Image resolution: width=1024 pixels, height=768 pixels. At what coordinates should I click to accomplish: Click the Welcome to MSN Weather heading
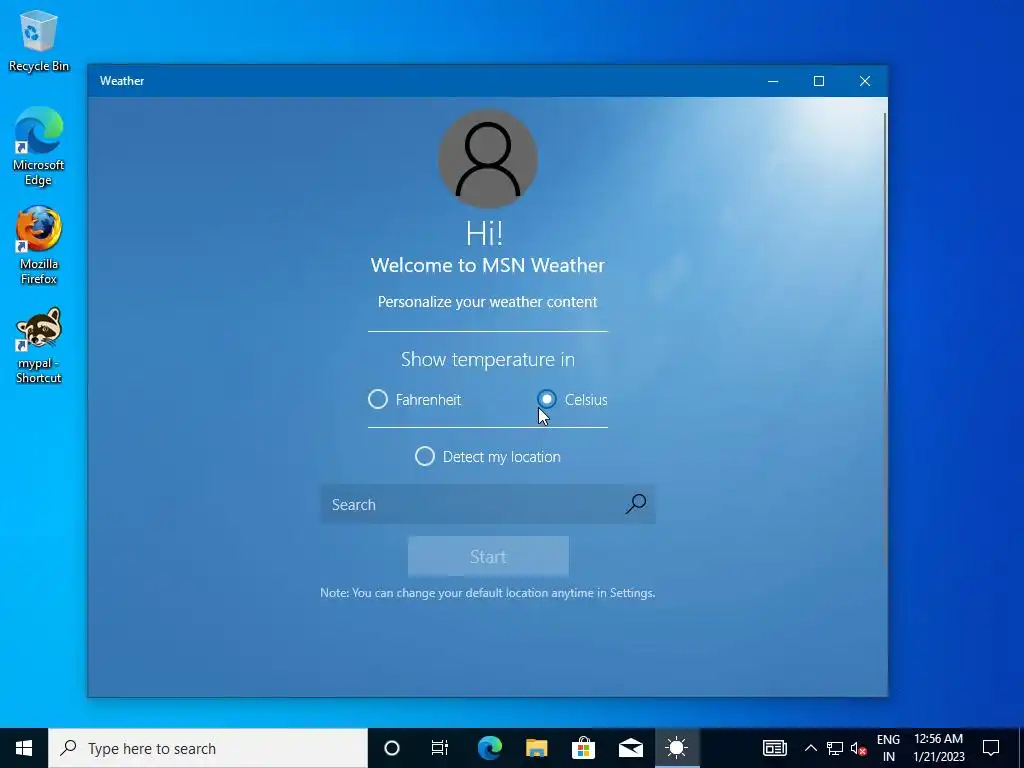click(x=488, y=265)
